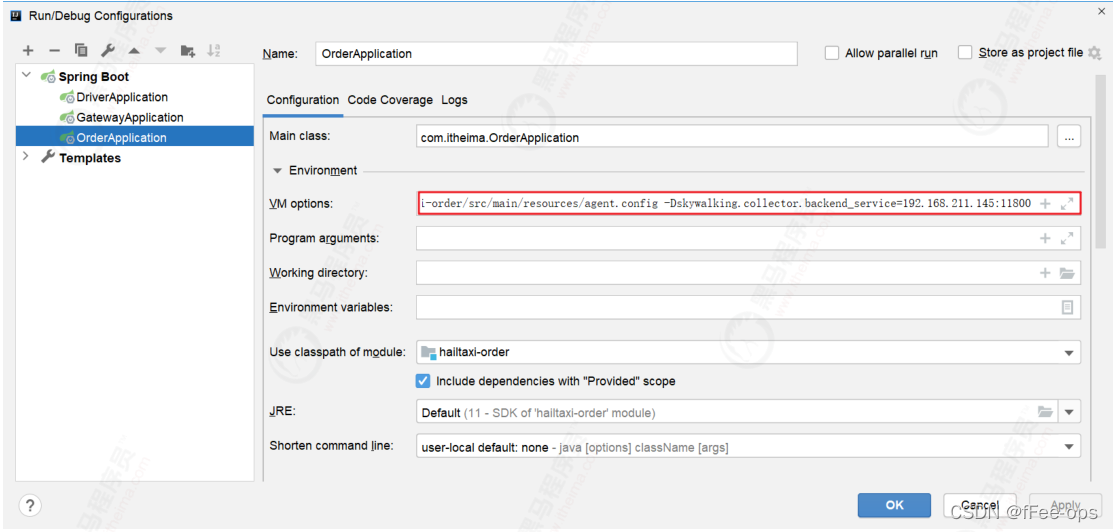The width and height of the screenshot is (1113, 532).
Task: Remove the selected configuration with minus icon
Action: click(54, 50)
